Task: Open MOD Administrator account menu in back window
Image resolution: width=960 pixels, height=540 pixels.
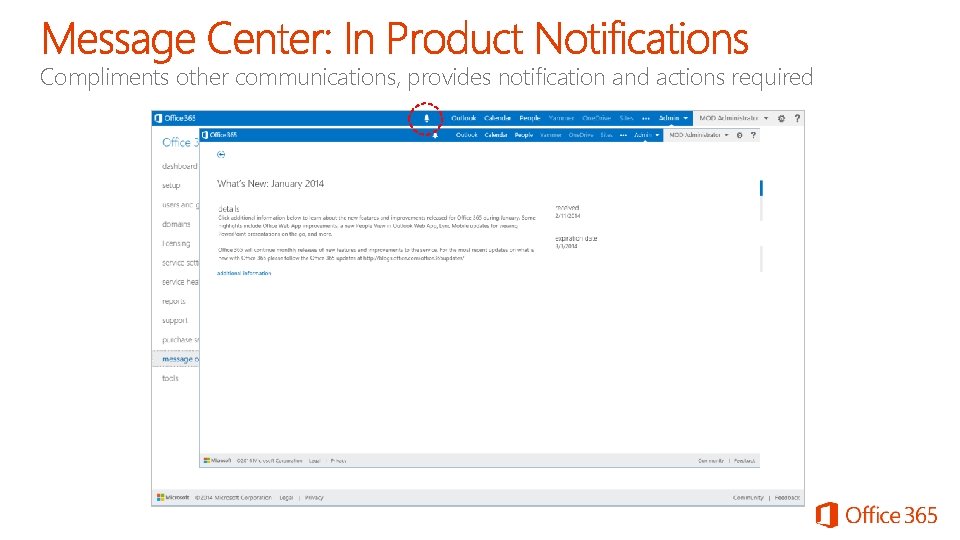Action: (733, 118)
